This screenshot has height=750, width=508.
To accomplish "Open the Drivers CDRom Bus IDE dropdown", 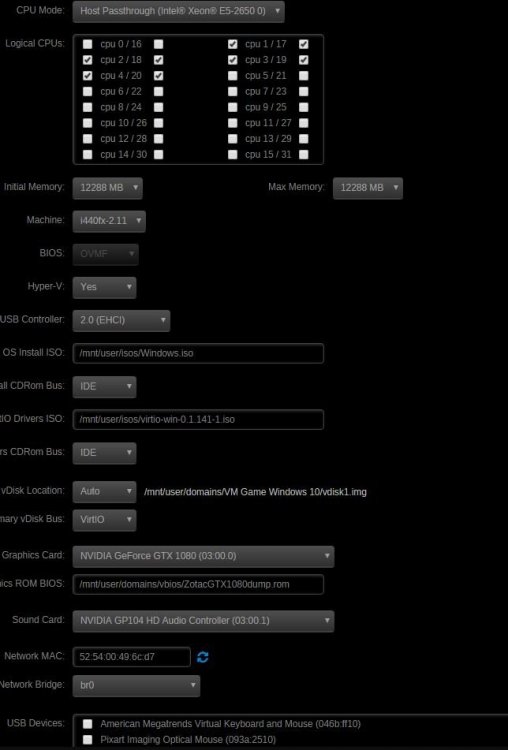I will click(x=104, y=453).
